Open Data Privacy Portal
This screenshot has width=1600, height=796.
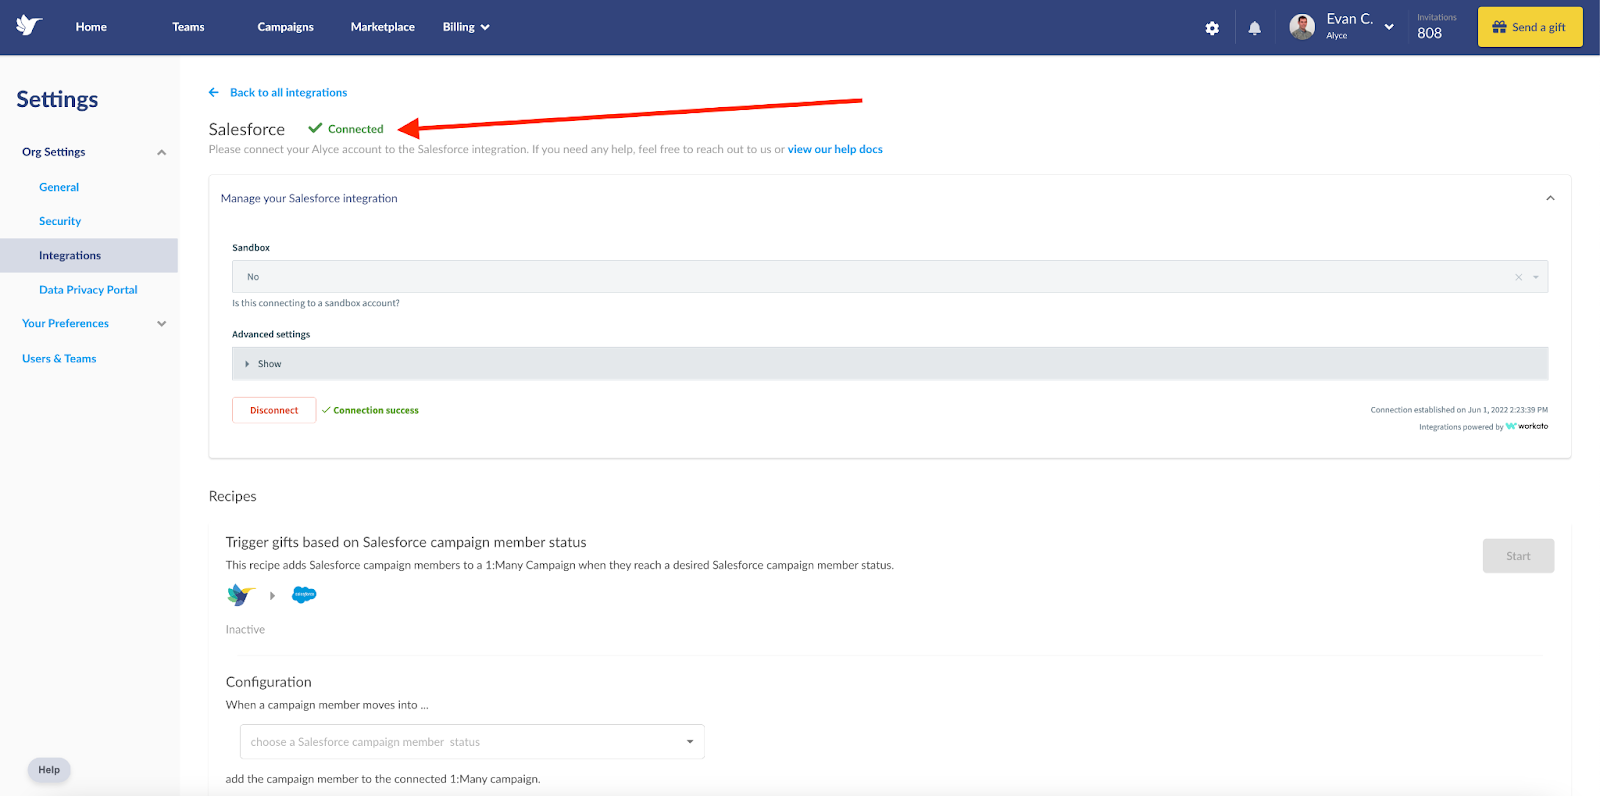click(x=88, y=290)
